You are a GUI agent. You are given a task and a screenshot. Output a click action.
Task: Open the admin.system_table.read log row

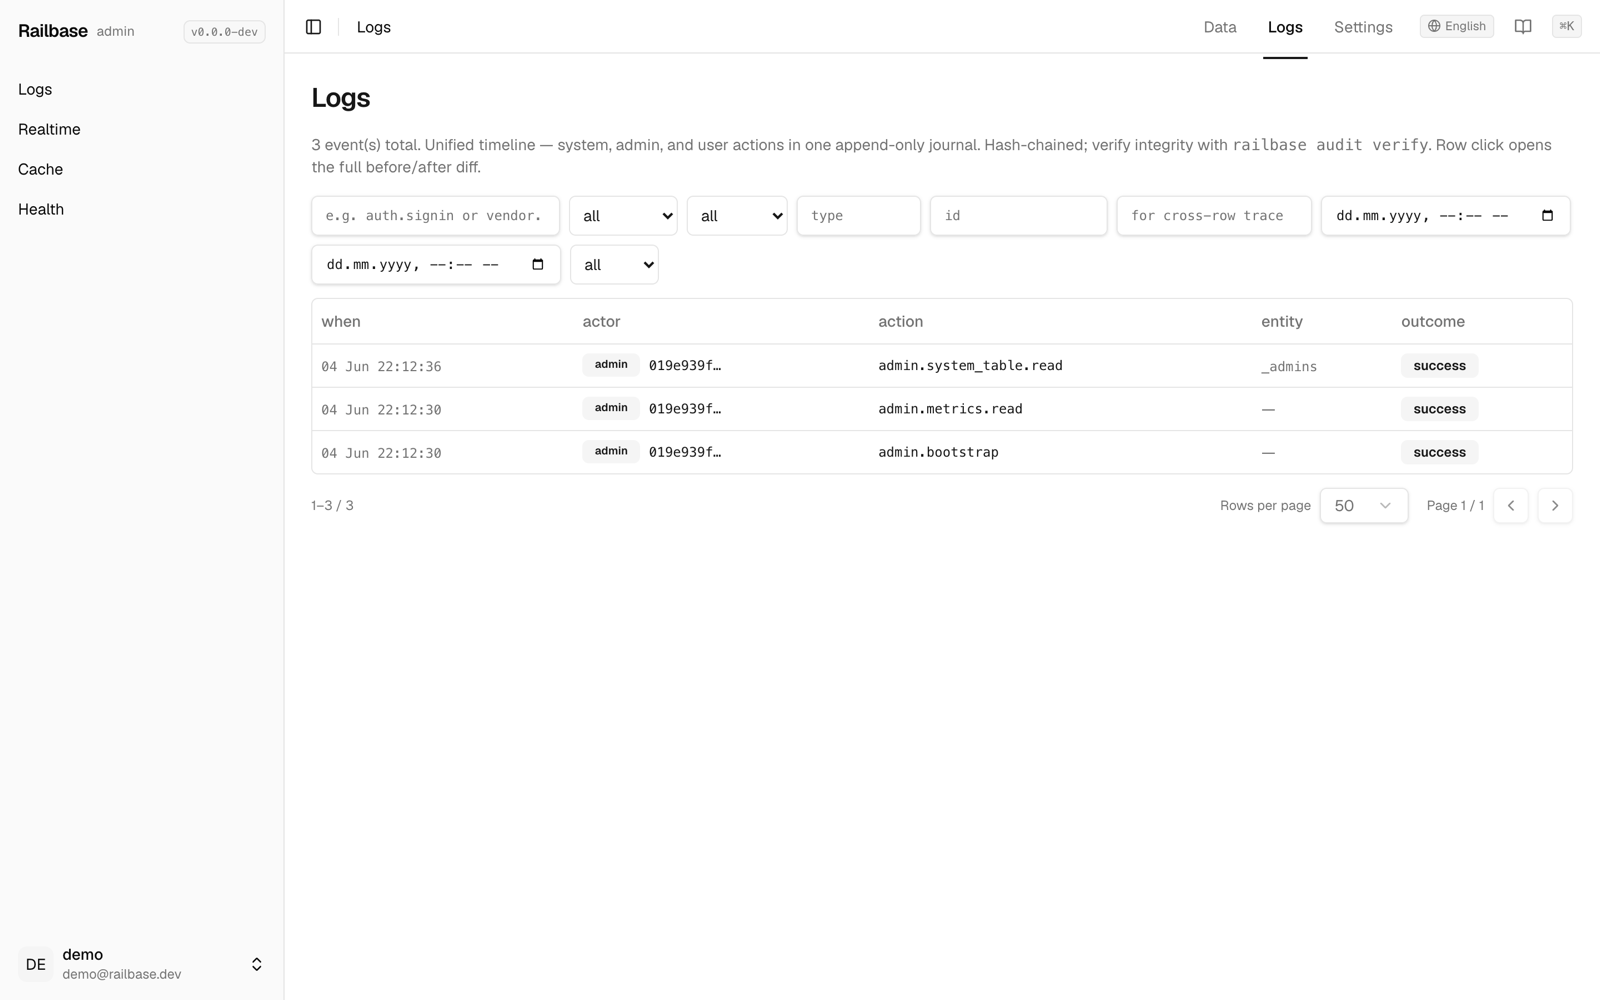pos(941,366)
